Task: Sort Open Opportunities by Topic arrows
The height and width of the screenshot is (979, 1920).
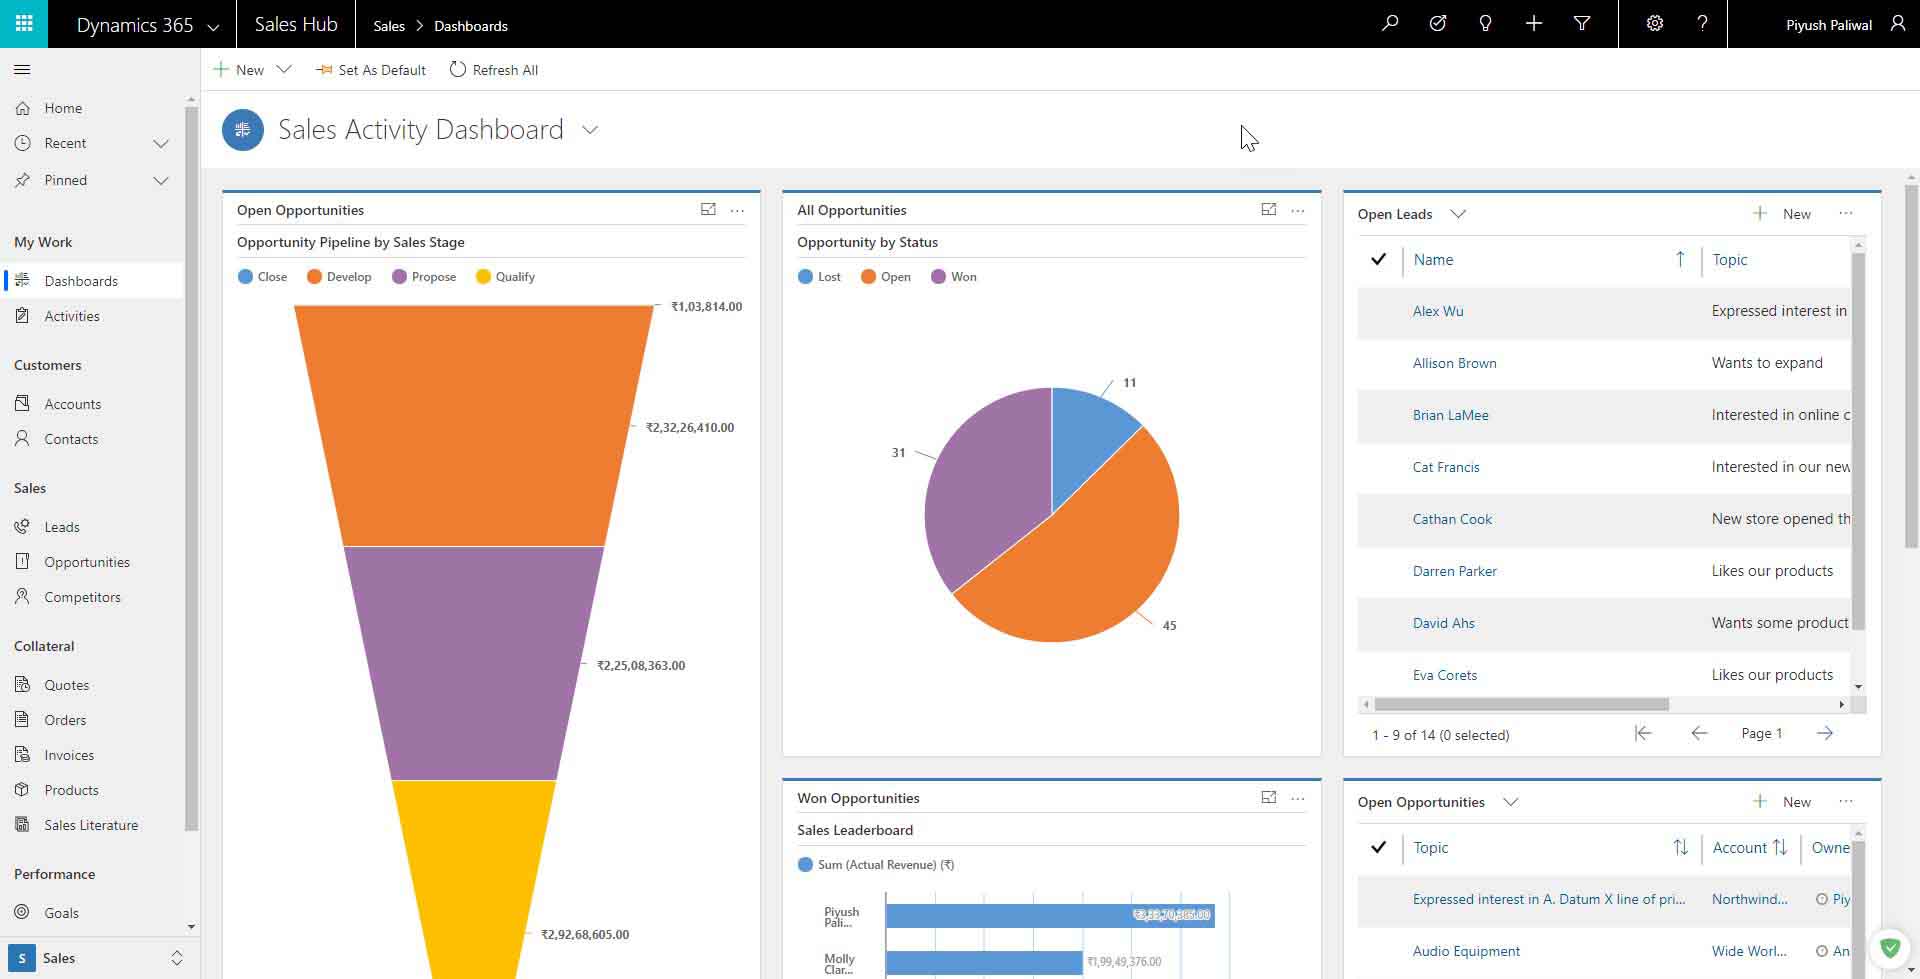Action: 1680,847
